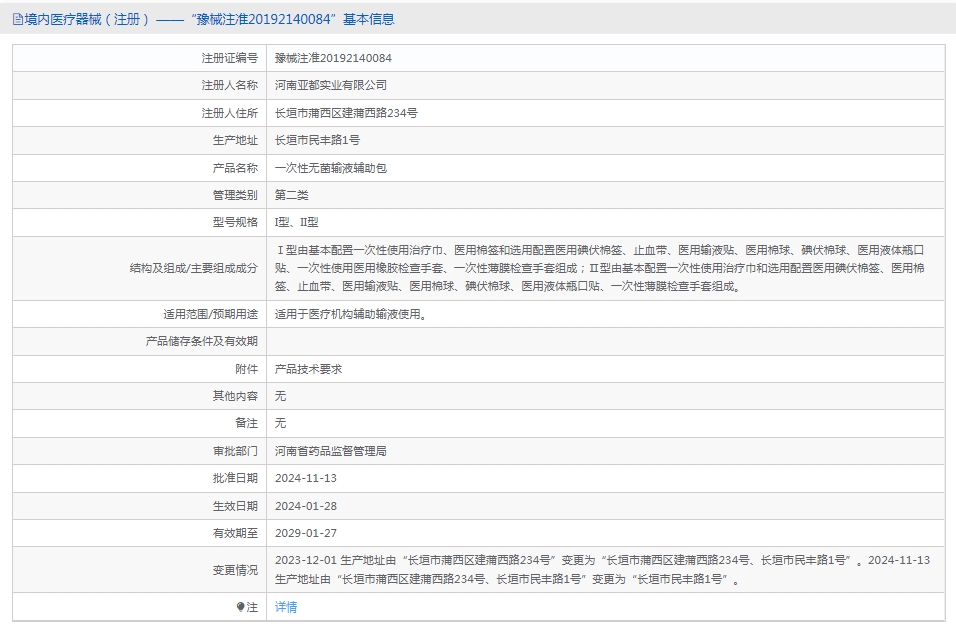Select model specification Ⅰ型、Ⅱ型
Image resolution: width=956 pixels, height=628 pixels.
[x=296, y=222]
